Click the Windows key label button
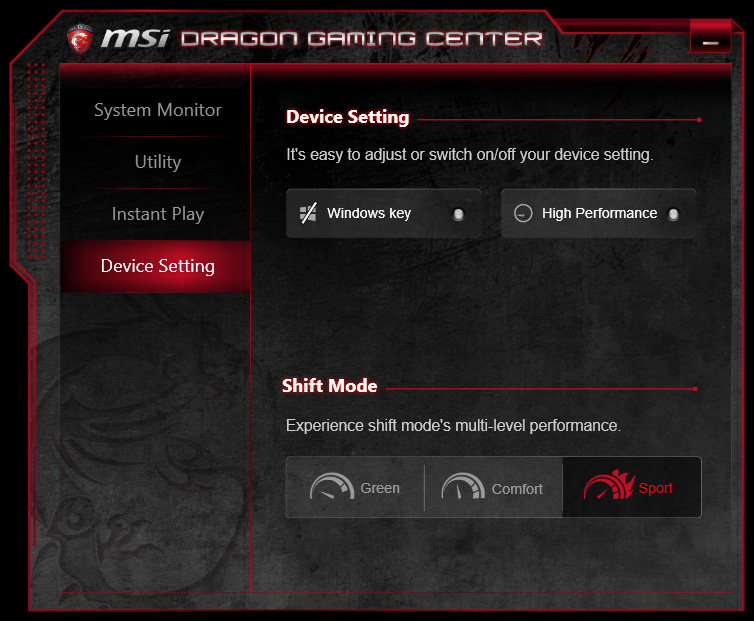This screenshot has height=621, width=754. pos(368,213)
